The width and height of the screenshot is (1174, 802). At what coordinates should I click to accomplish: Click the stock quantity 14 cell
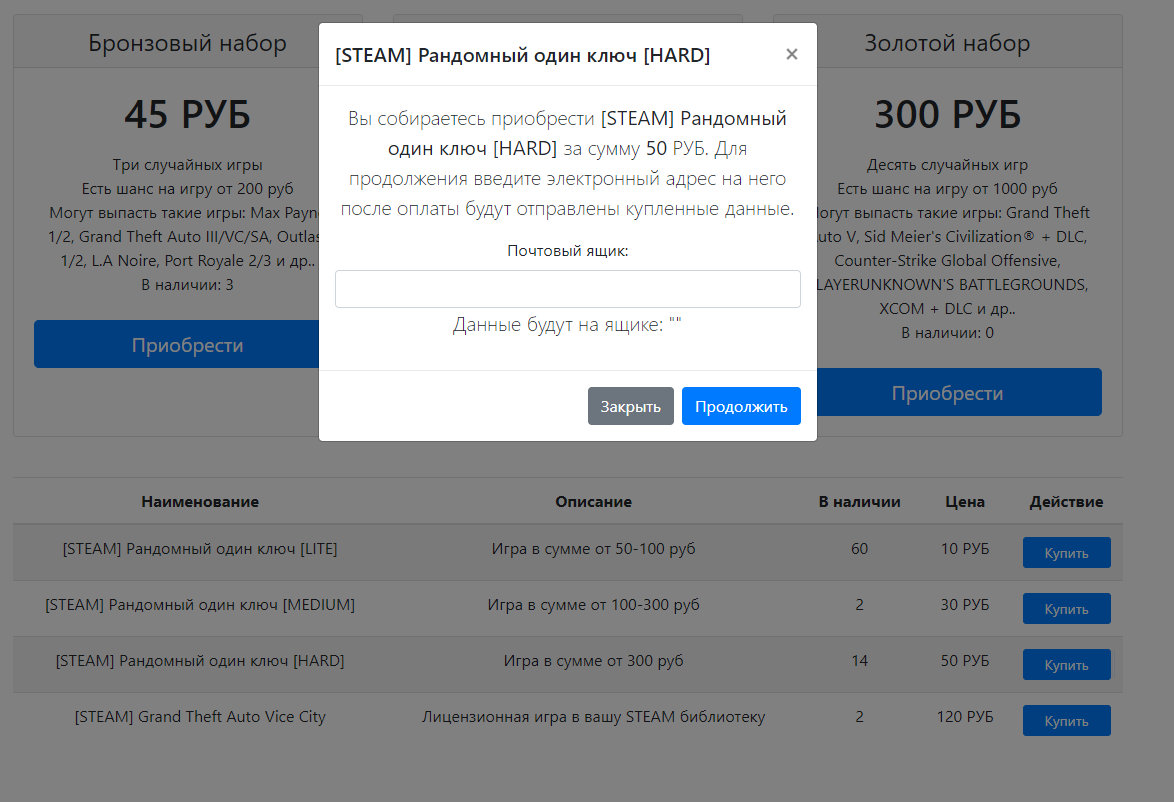pos(860,661)
